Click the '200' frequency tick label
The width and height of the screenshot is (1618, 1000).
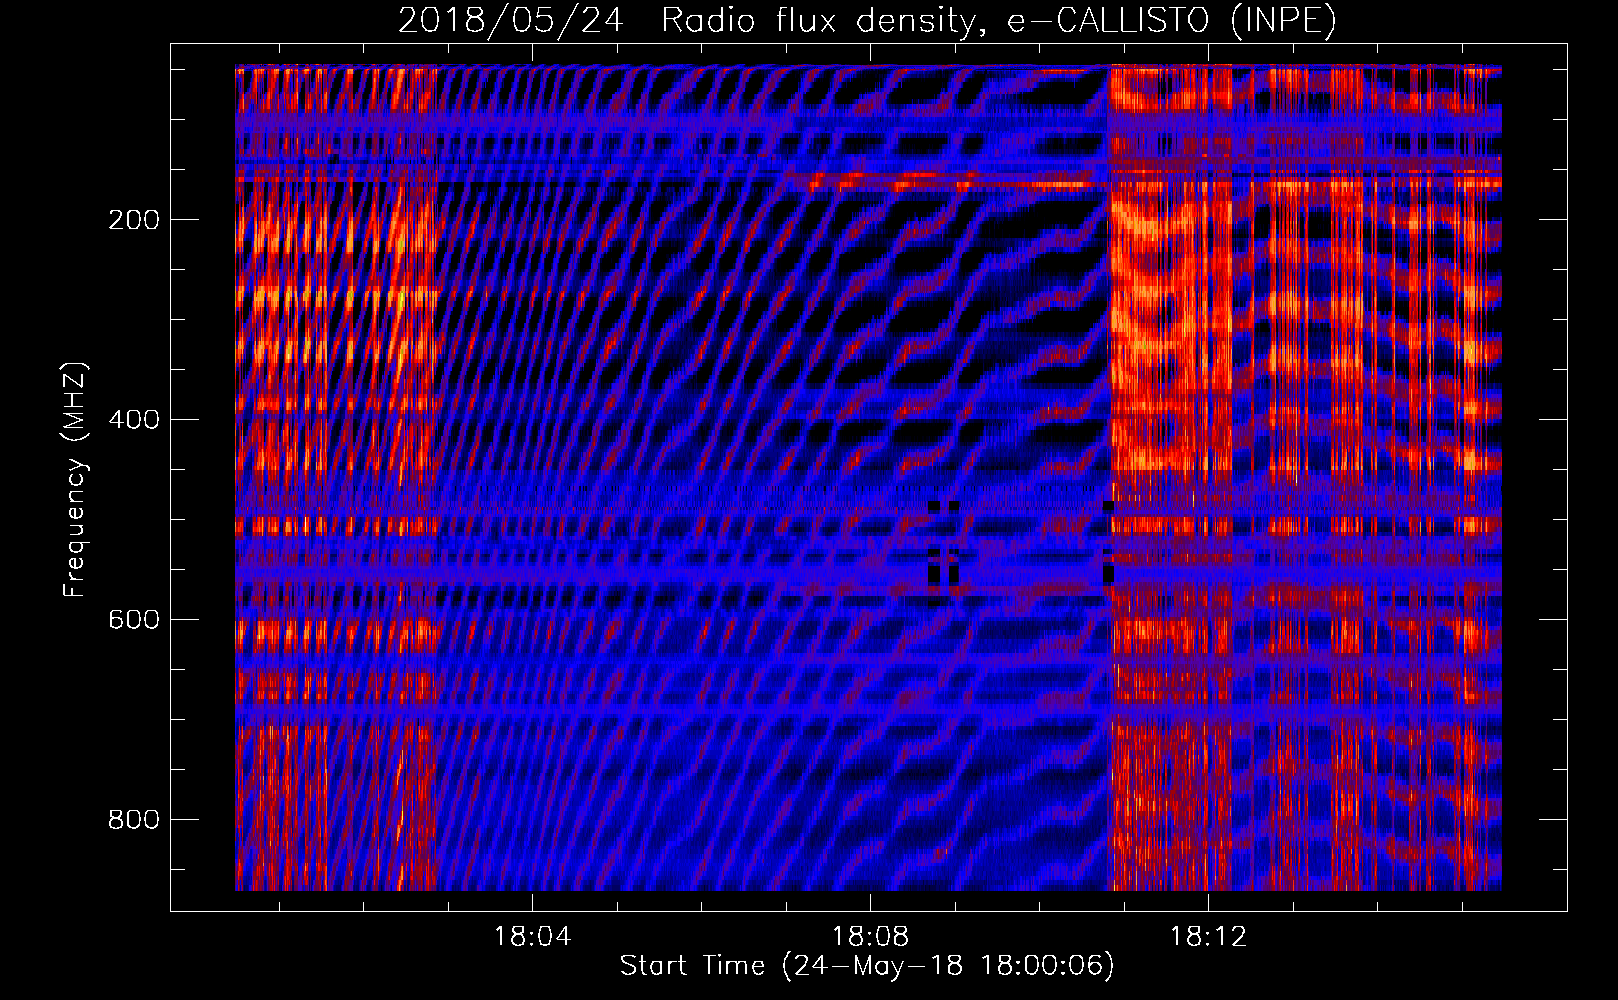(134, 220)
